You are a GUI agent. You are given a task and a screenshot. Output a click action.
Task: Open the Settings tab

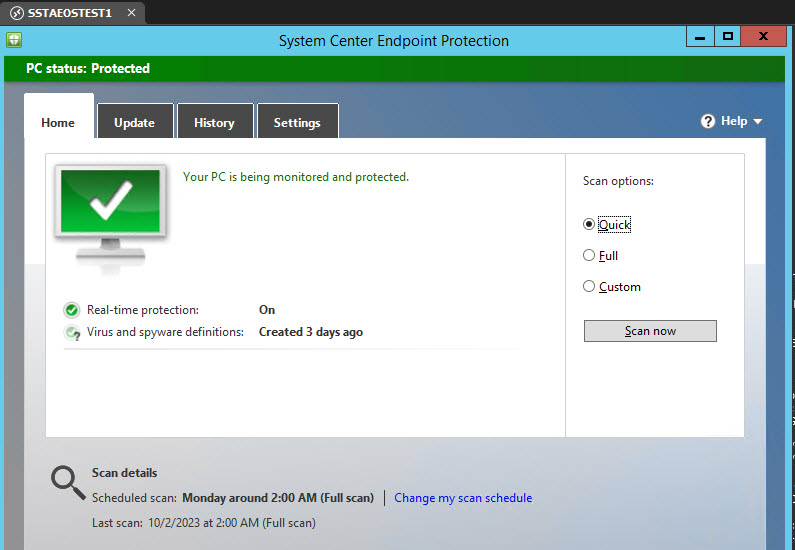coord(298,121)
